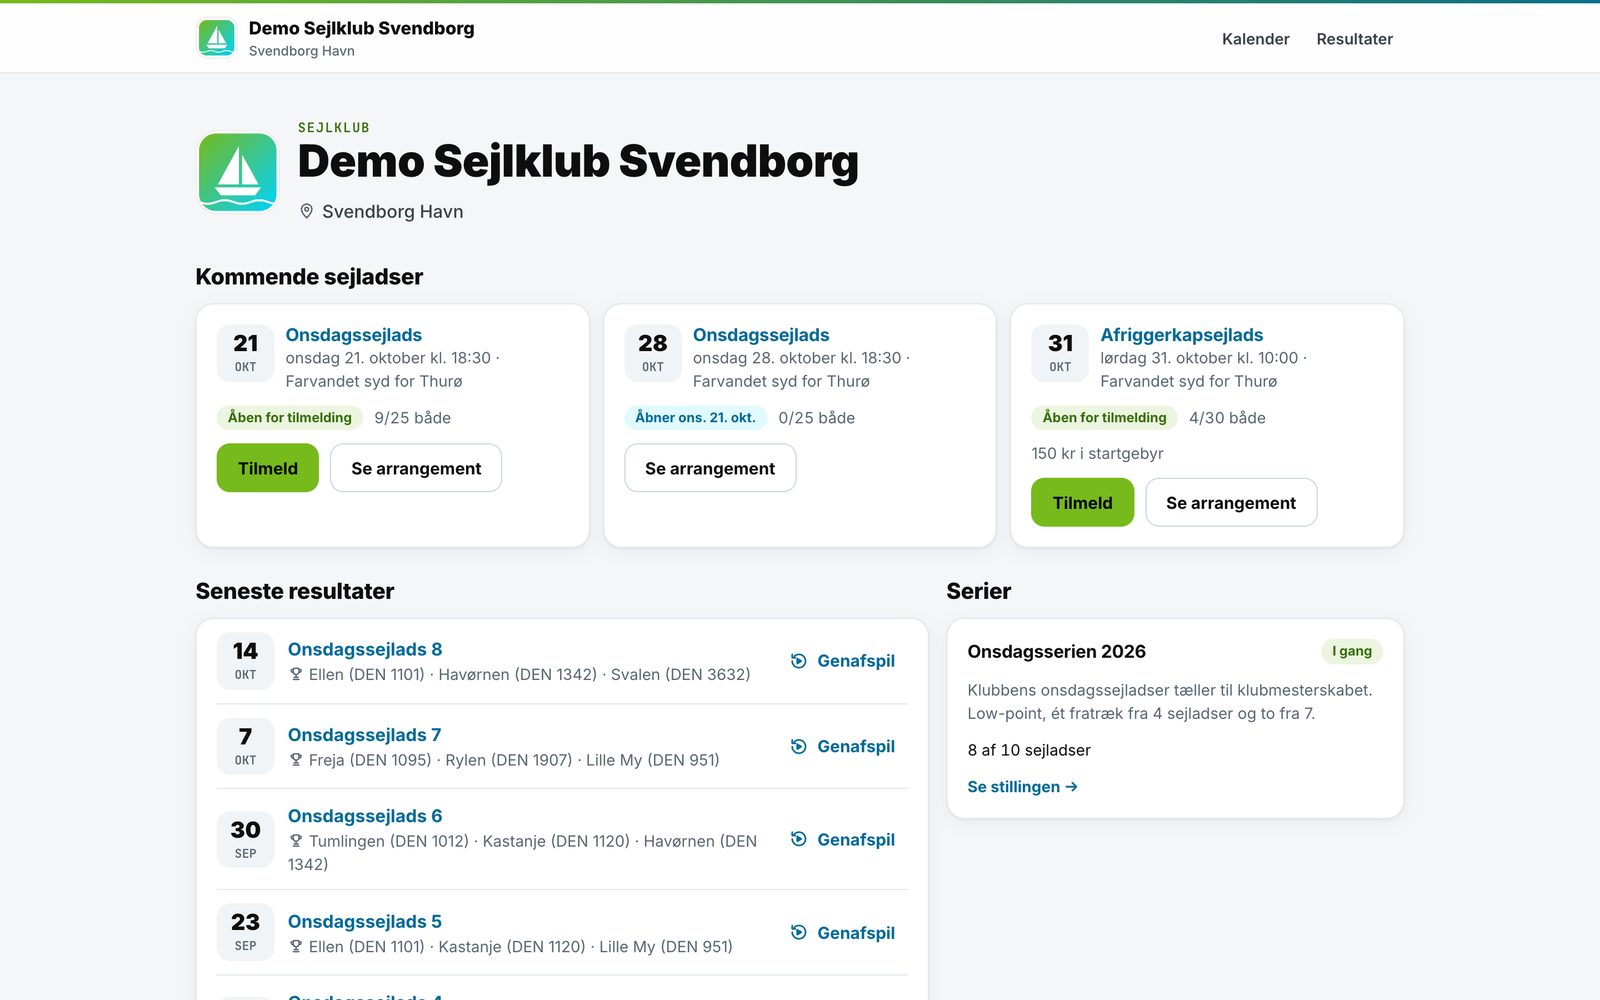Screen dimensions: 1600x1000
Task: Open Onsdagssejlads 6 results
Action: (365, 816)
